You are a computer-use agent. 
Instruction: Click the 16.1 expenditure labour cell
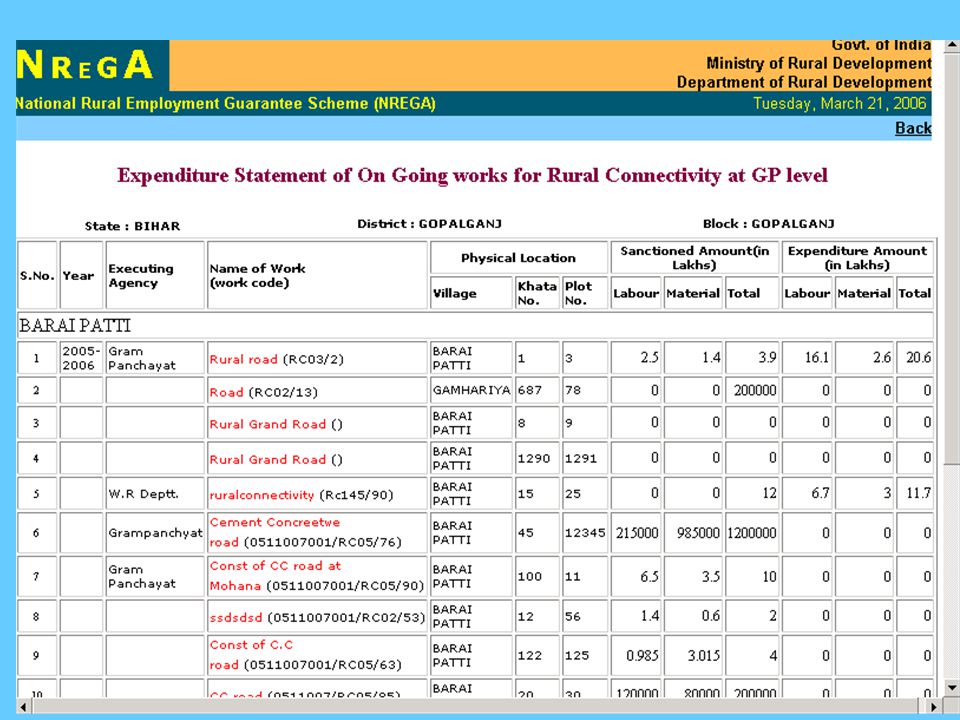(x=807, y=358)
